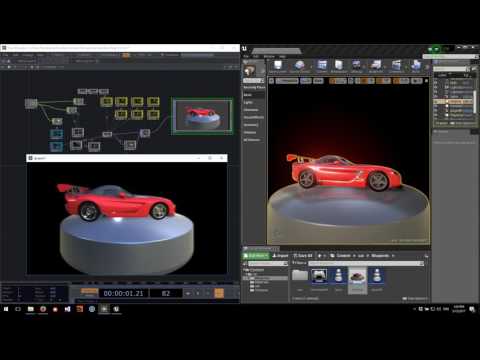Click the camera speed icon in viewport toolbar
Viewport: 480px width, 360px height.
click(416, 81)
